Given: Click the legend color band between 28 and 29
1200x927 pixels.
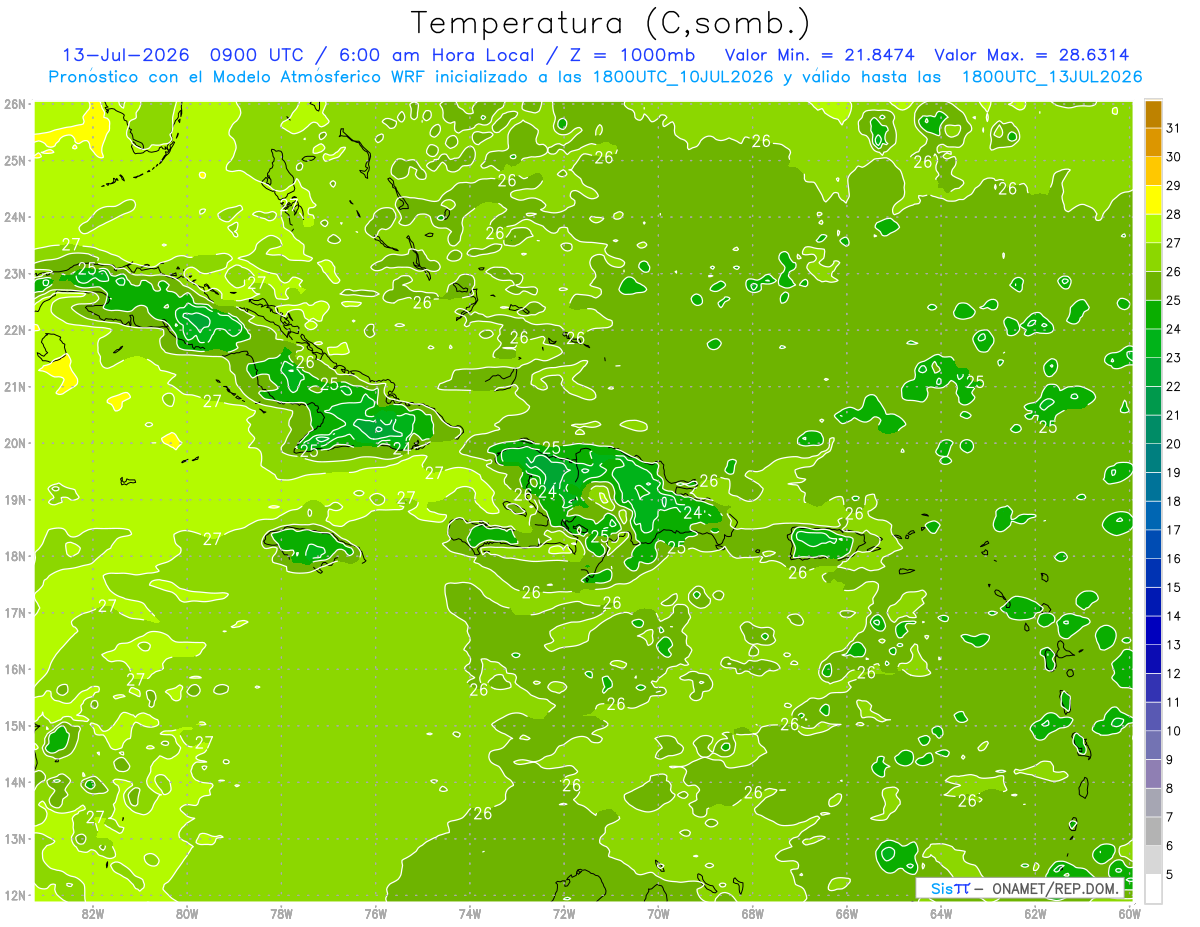Looking at the screenshot, I should (1153, 200).
